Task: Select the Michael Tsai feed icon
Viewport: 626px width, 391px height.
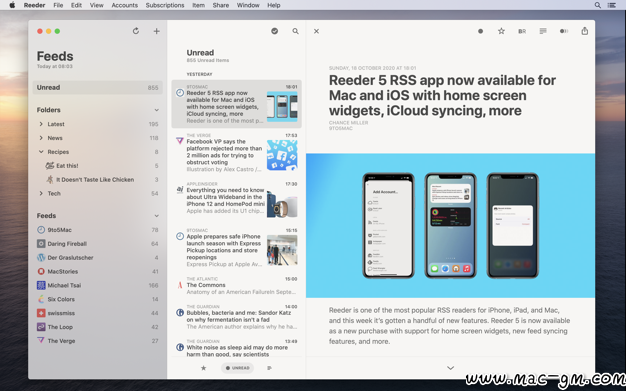Action: pos(41,285)
